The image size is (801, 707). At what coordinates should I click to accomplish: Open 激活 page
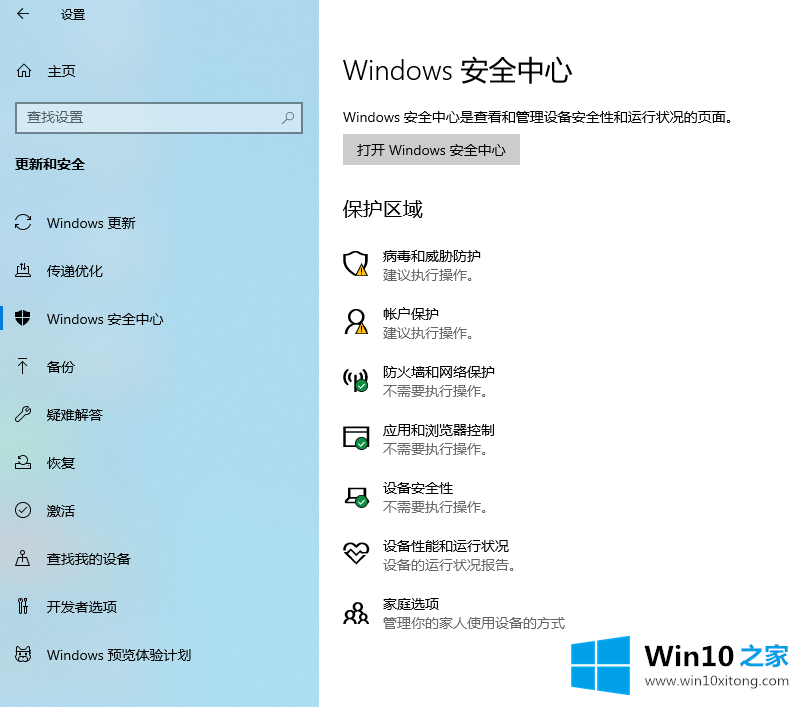[61, 511]
